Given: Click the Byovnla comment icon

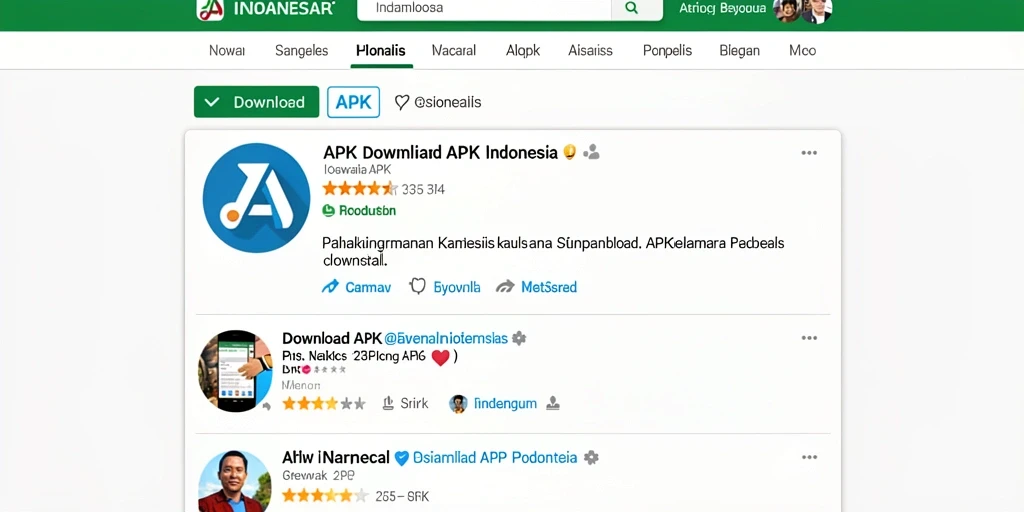Looking at the screenshot, I should [x=417, y=287].
